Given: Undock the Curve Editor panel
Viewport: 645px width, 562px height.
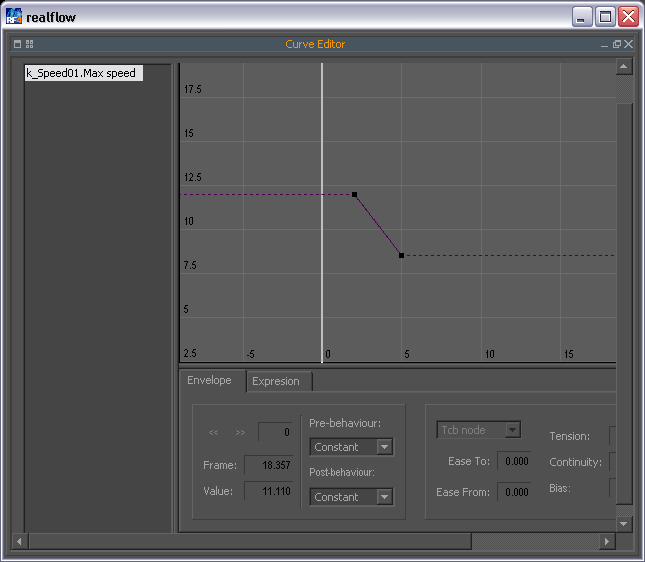Looking at the screenshot, I should [617, 44].
